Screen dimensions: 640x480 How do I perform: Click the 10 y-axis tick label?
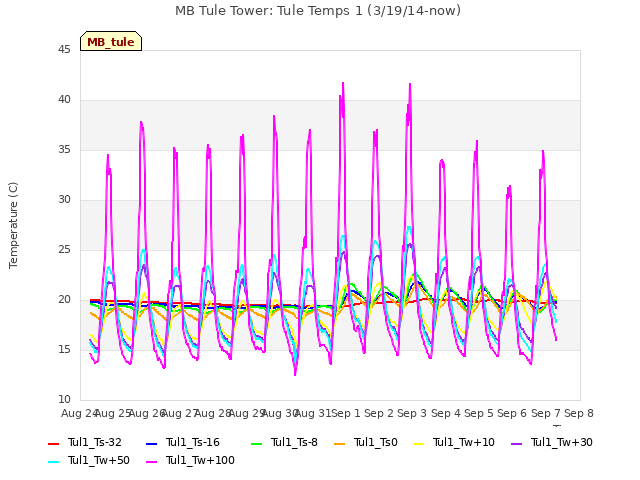pos(64,400)
